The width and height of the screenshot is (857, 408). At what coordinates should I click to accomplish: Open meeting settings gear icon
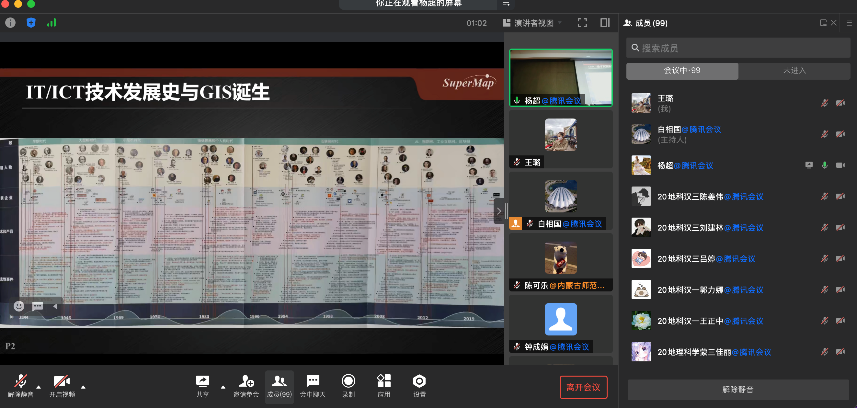[x=419, y=383]
